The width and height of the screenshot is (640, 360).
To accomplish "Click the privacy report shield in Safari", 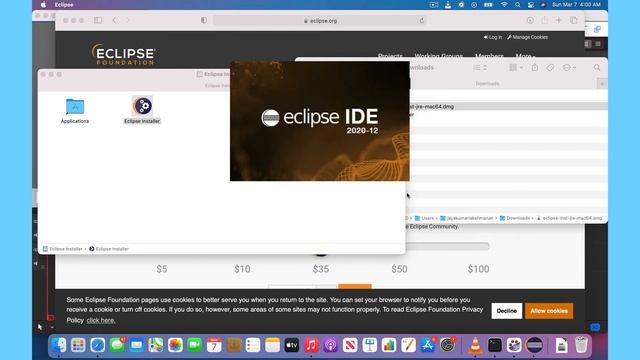I will (x=204, y=20).
